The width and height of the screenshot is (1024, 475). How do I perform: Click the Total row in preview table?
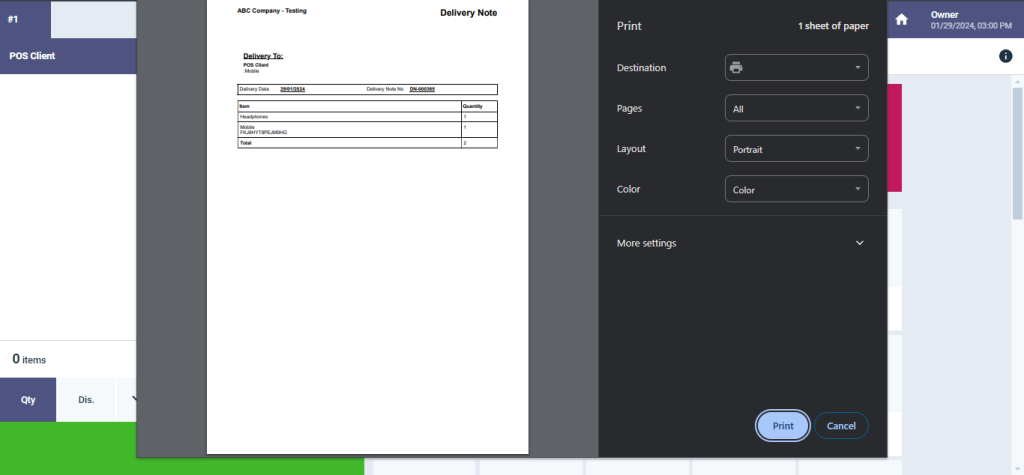(x=368, y=143)
